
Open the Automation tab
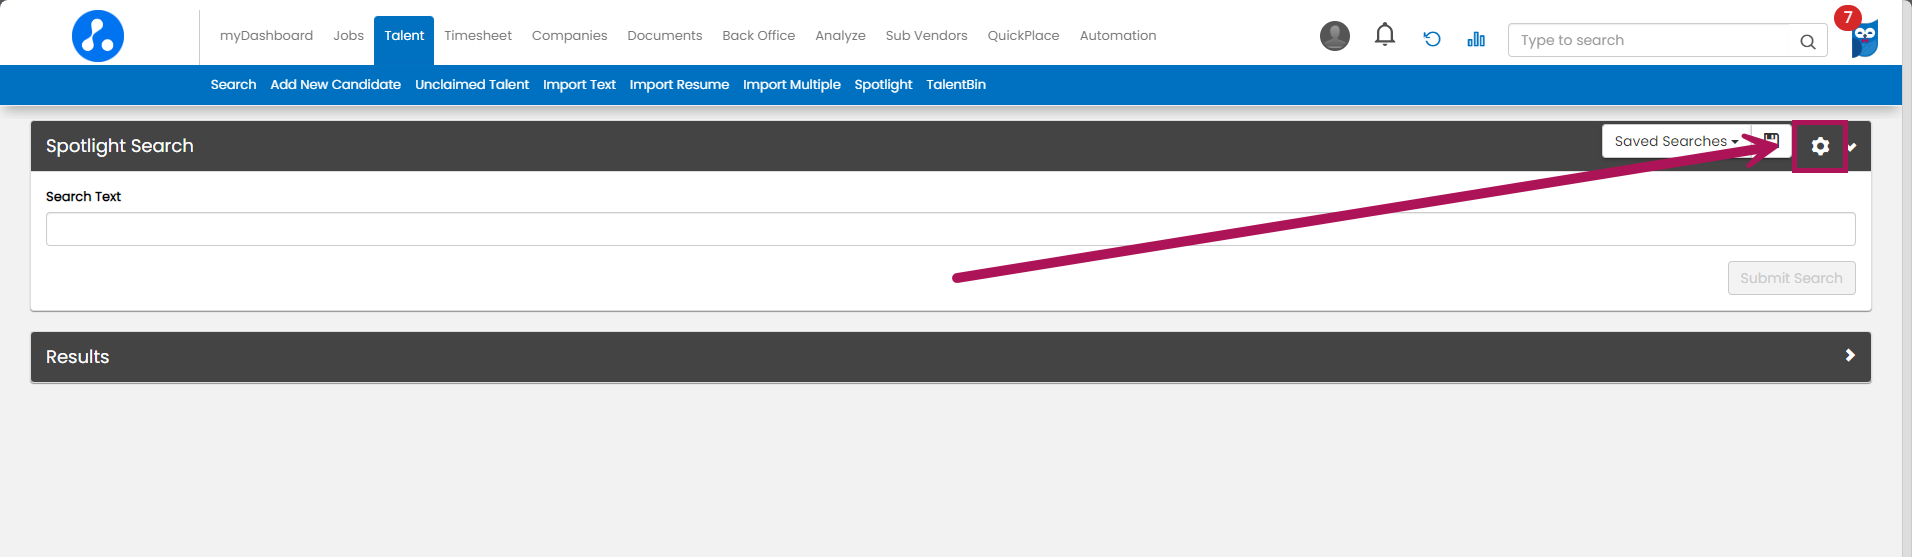pyautogui.click(x=1118, y=36)
